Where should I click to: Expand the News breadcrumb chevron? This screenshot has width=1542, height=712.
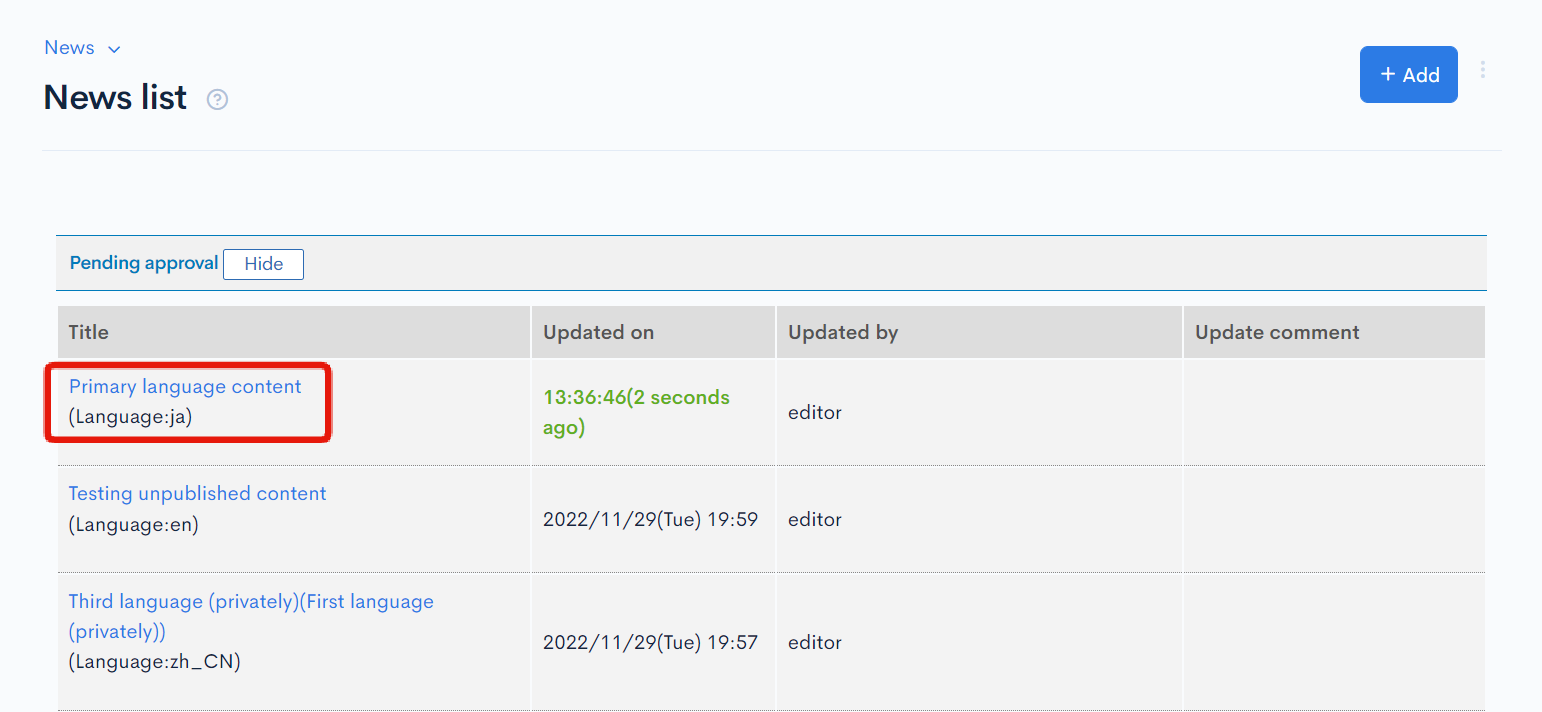114,49
